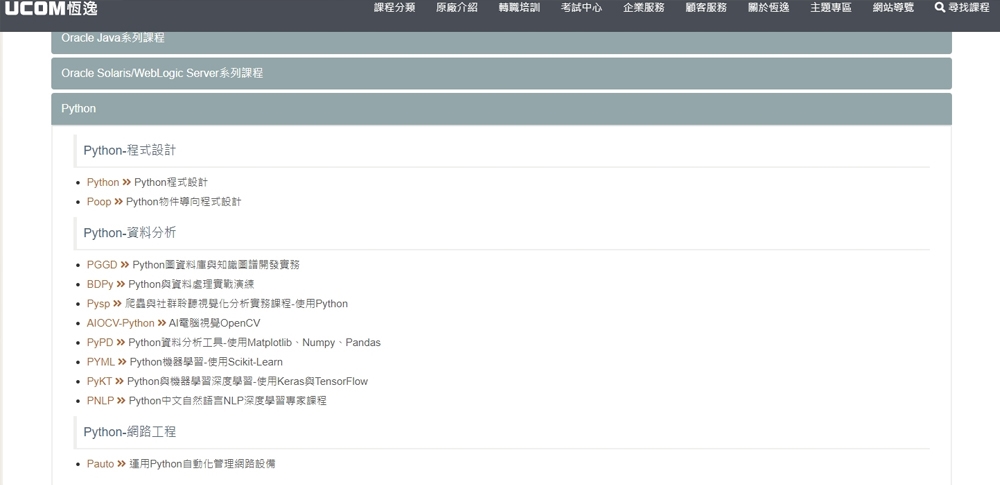Open the PYML course code link
This screenshot has width=1000, height=485.
(x=101, y=362)
